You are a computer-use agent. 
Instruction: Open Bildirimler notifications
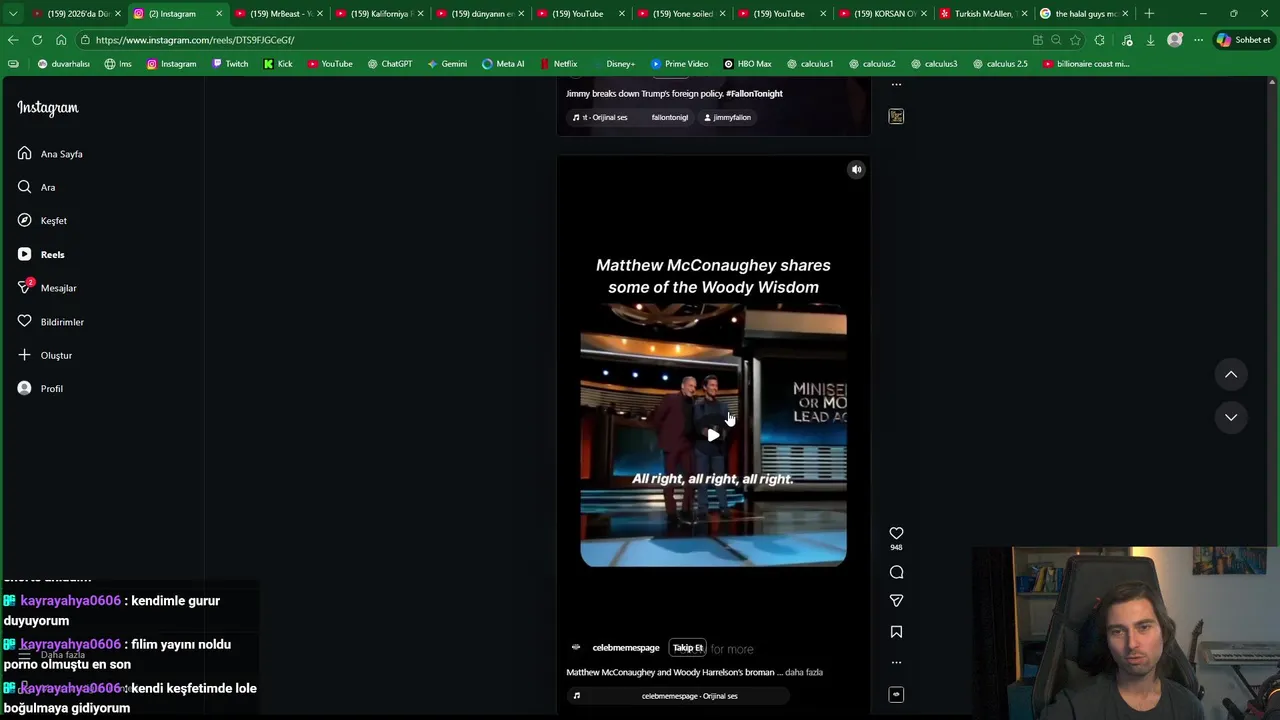click(x=51, y=322)
